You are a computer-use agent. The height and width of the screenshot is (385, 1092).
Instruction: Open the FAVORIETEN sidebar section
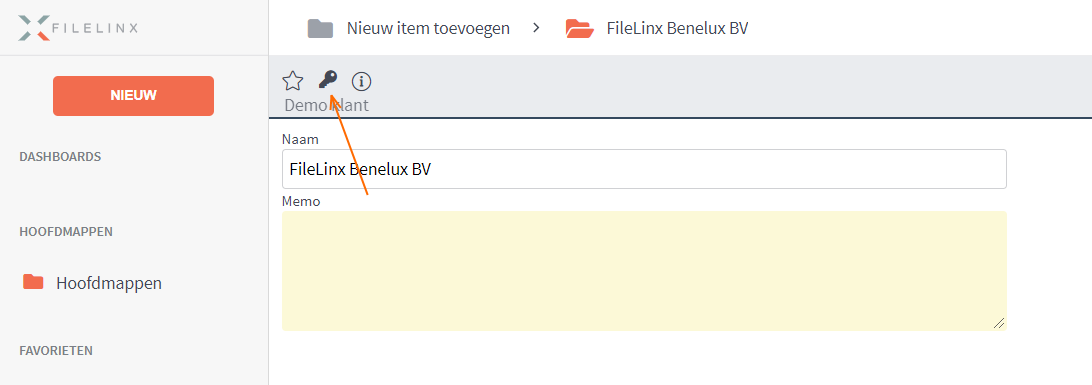tap(56, 351)
